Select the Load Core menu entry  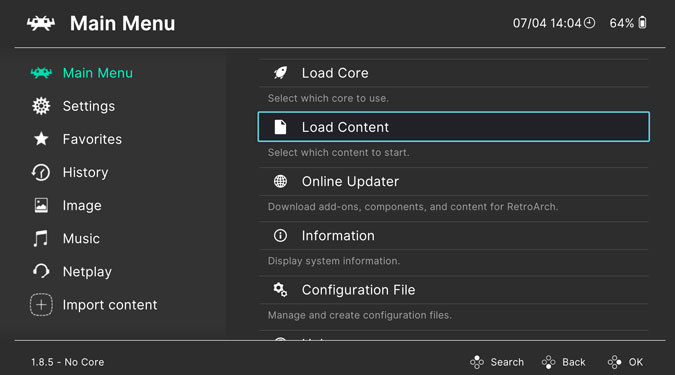(454, 73)
